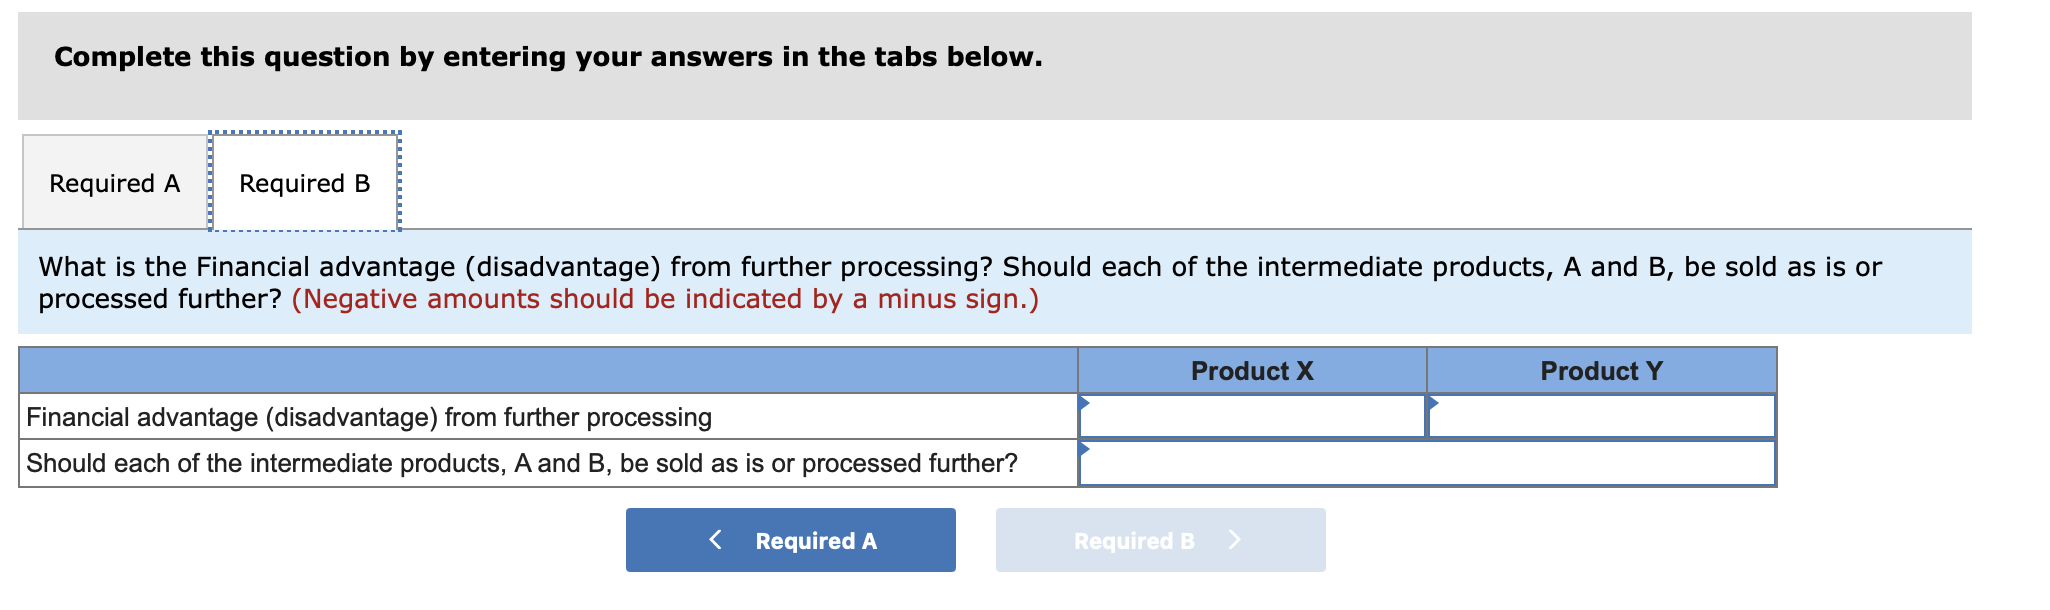Switch to the Required A tab
Screen dimensions: 2050x610
pos(114,182)
